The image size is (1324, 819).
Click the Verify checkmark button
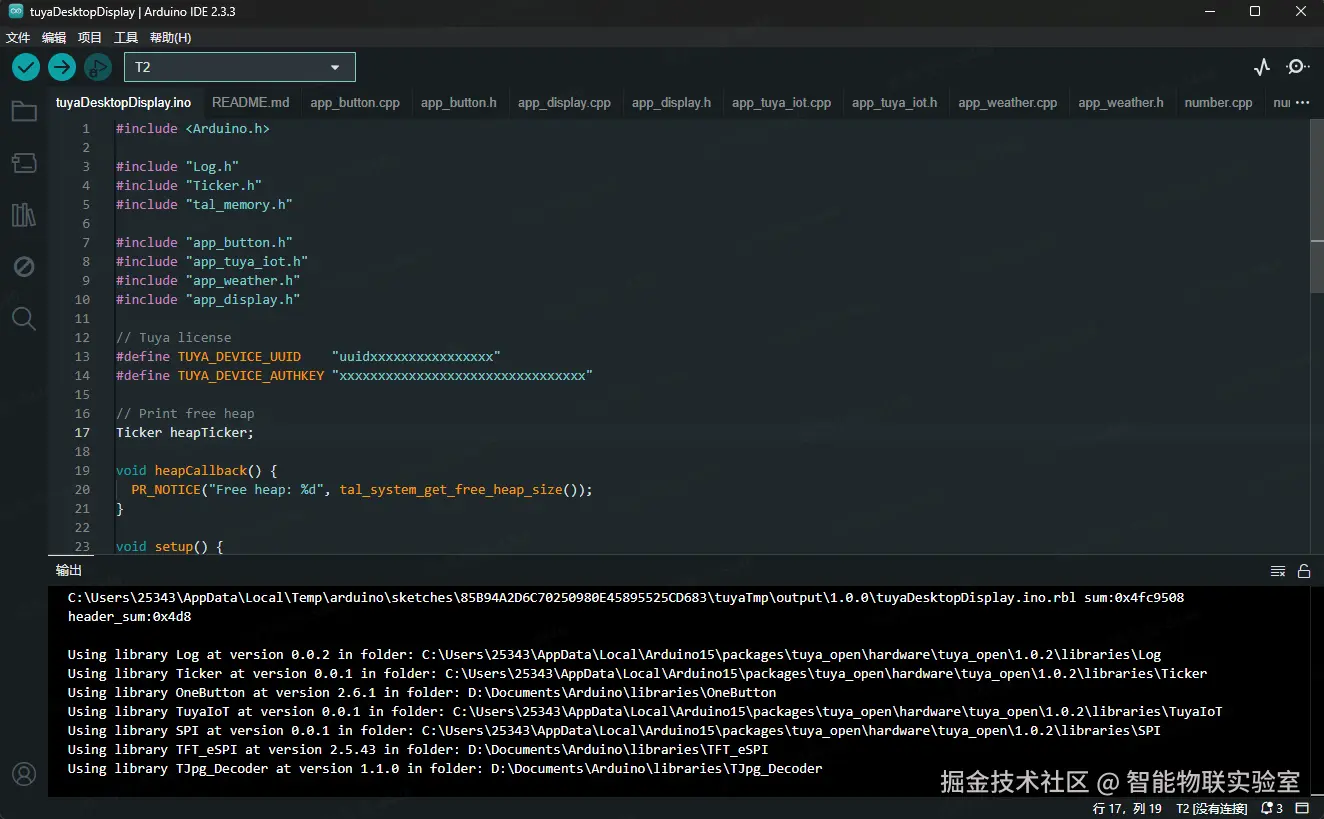(26, 67)
